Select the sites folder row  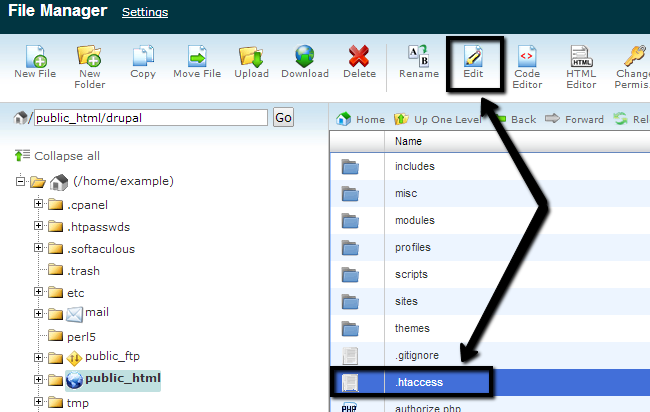pos(490,301)
